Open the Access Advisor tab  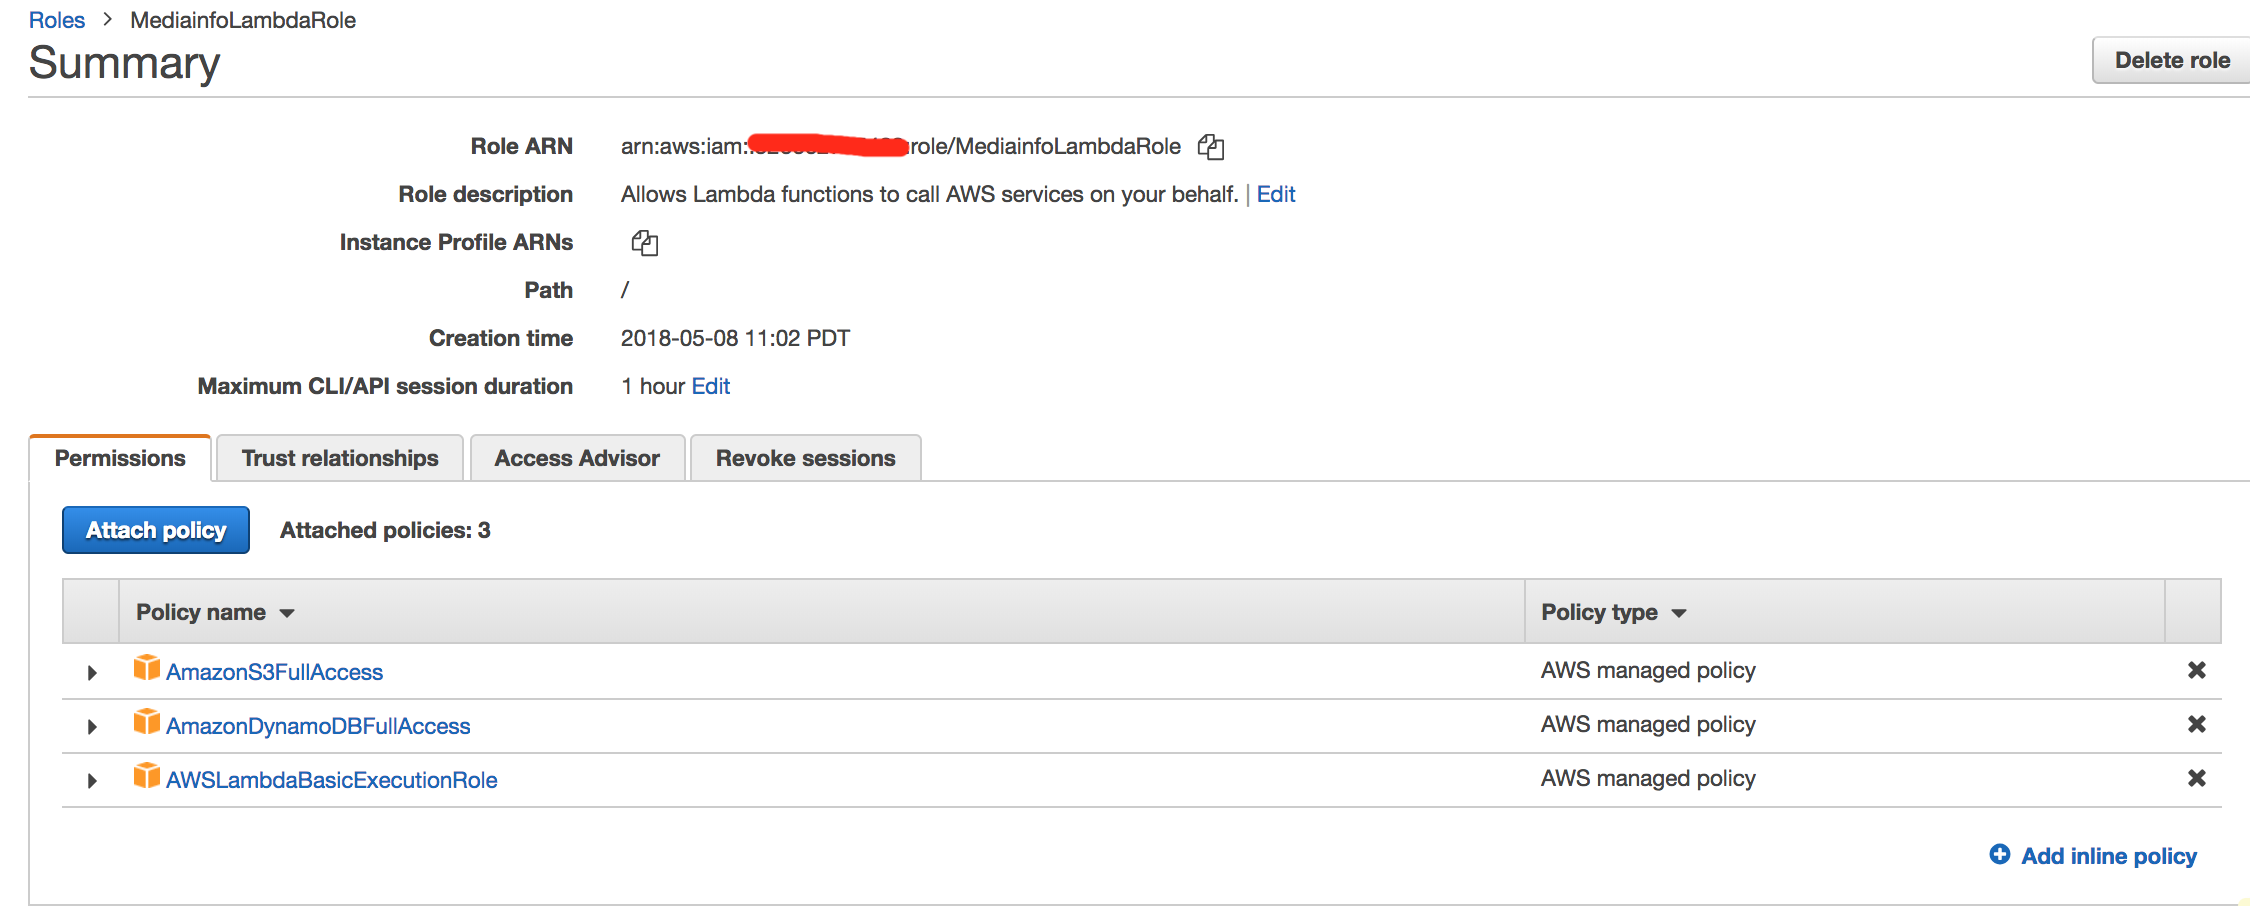[577, 458]
